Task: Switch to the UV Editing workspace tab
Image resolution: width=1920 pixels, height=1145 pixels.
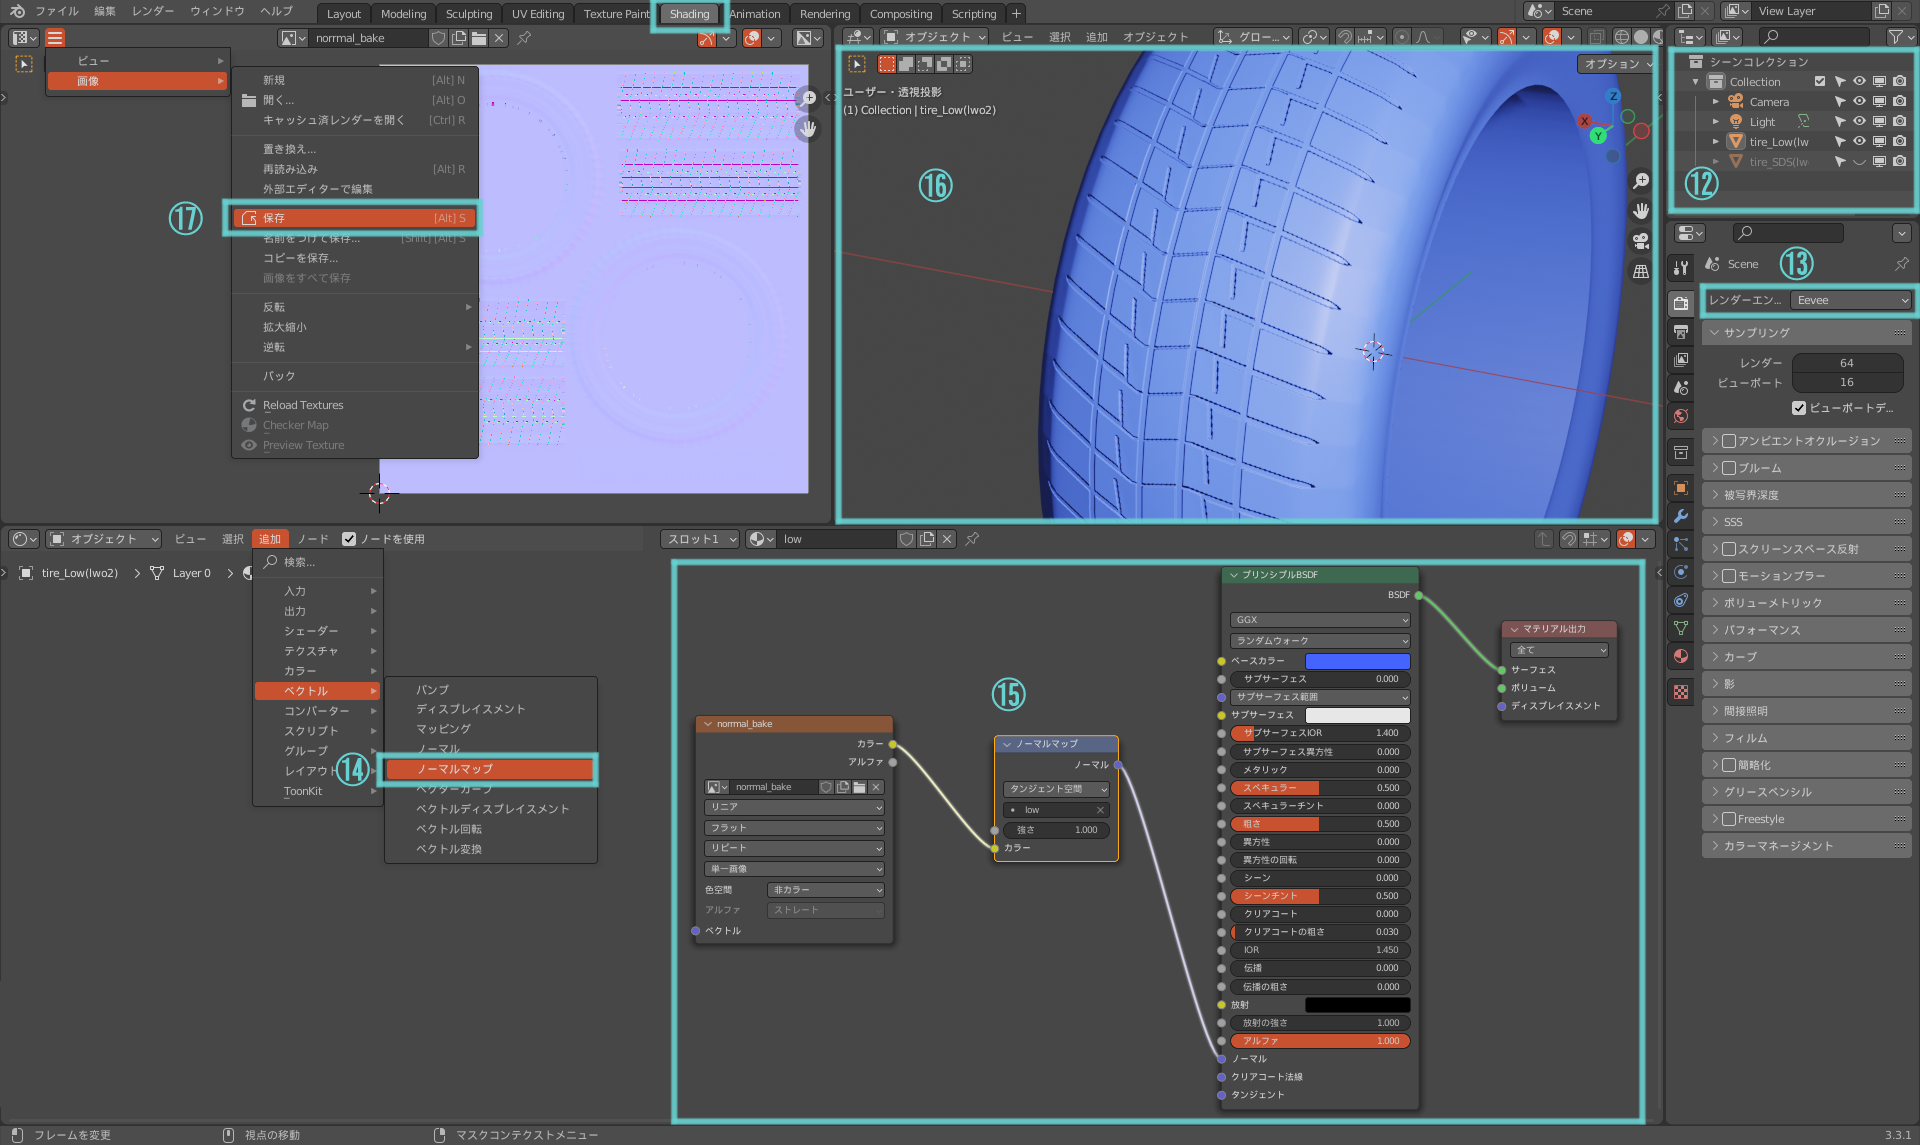Action: (x=538, y=13)
